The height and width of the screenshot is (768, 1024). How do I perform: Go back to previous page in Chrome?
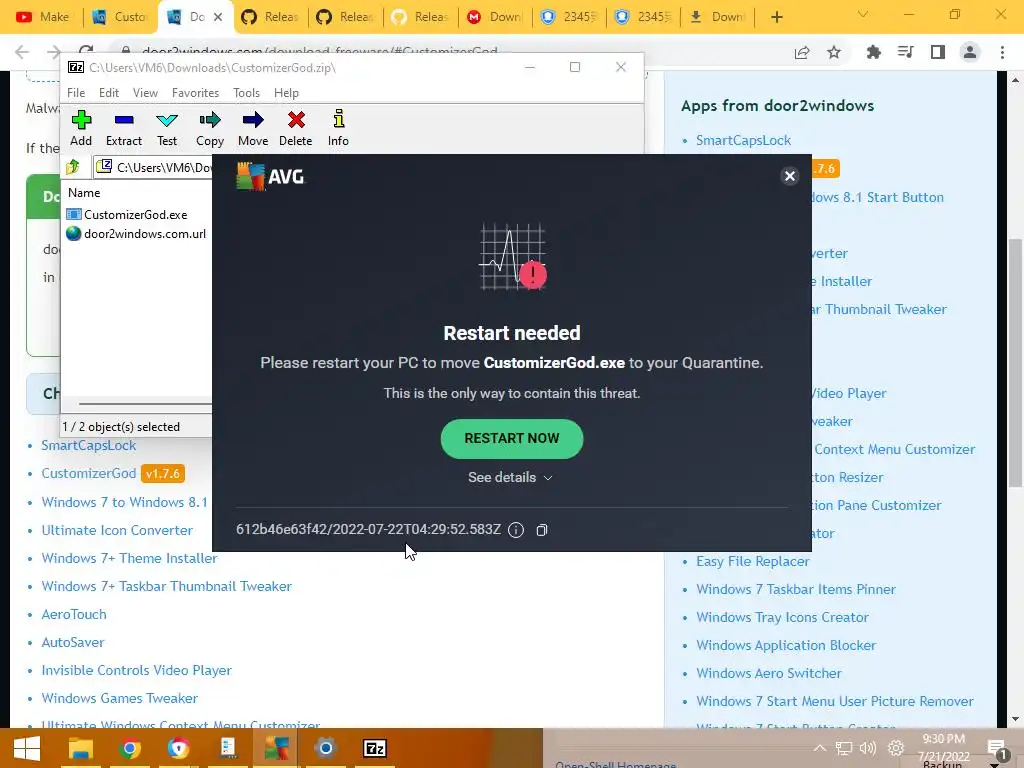click(x=22, y=52)
